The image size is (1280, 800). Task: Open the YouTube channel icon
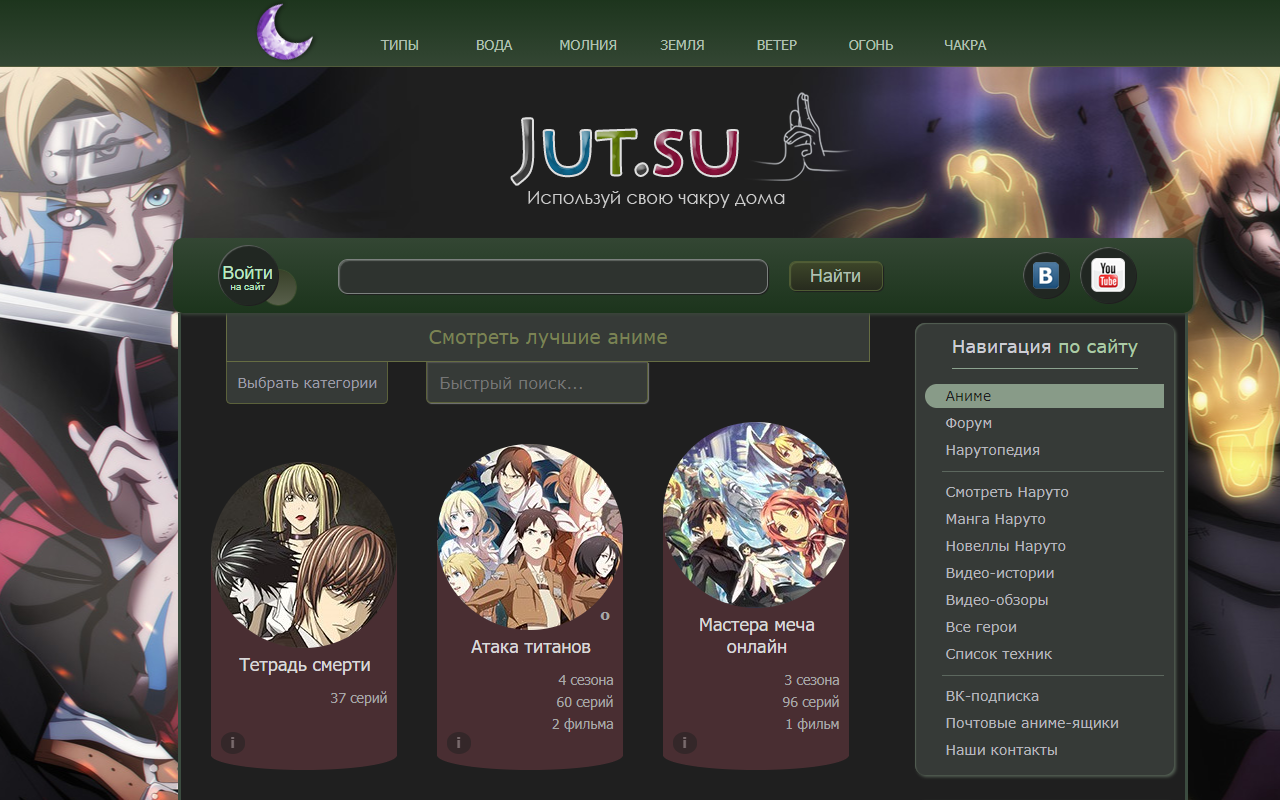tap(1108, 275)
